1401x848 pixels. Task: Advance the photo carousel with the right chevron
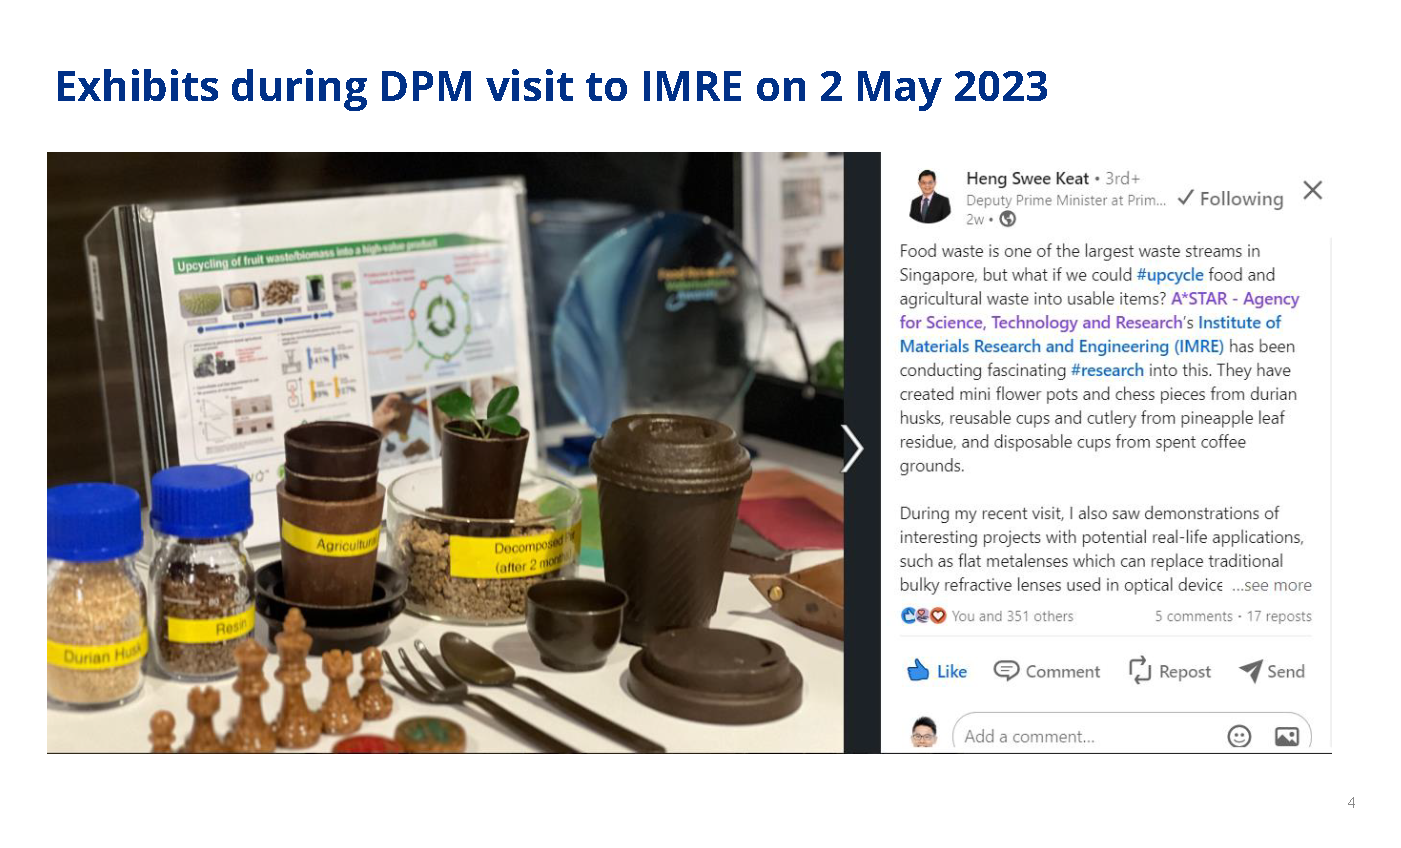pos(853,449)
